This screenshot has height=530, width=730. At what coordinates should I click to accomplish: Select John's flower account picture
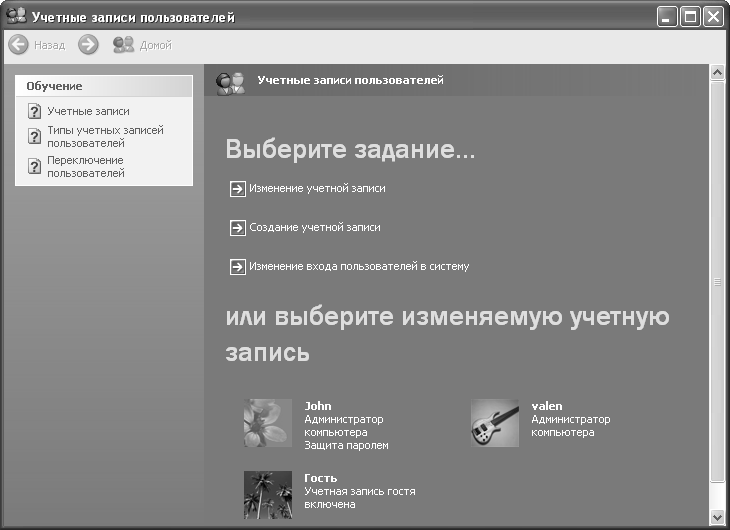click(x=268, y=423)
